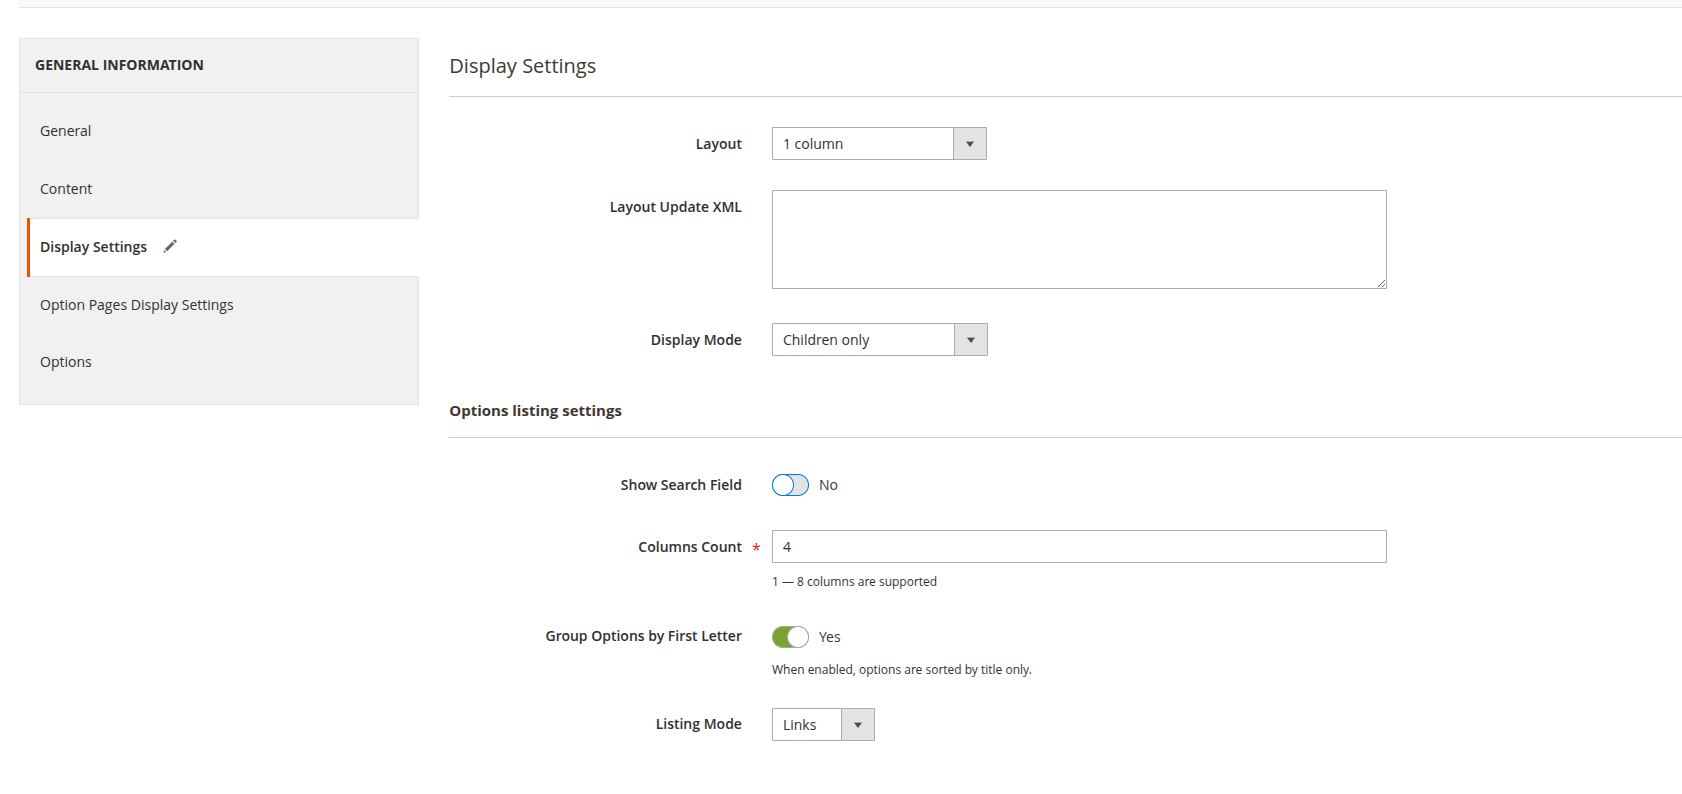Focus the Columns Count input field
Image resolution: width=1682 pixels, height=794 pixels.
coord(1079,547)
